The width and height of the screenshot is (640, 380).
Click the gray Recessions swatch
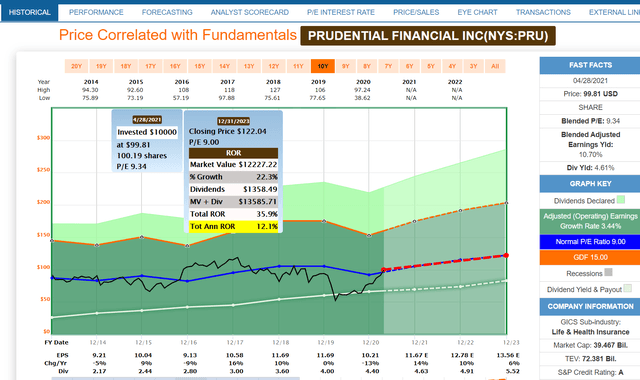[x=608, y=272]
